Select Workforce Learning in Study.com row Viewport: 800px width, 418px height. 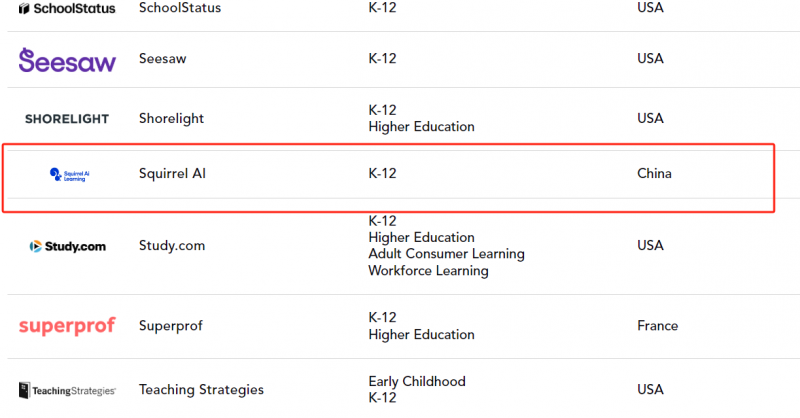[x=428, y=271]
